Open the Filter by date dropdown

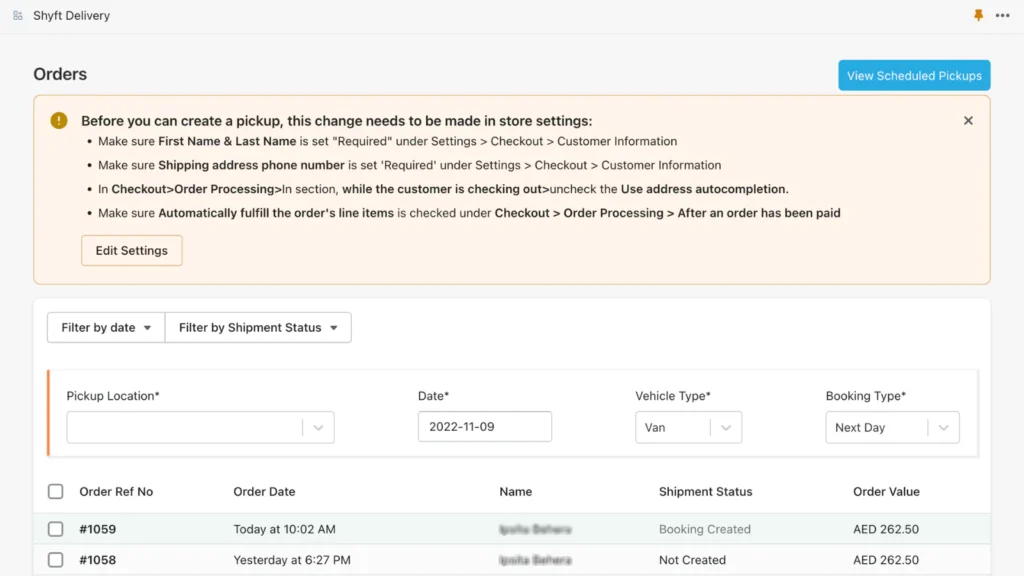pos(106,327)
